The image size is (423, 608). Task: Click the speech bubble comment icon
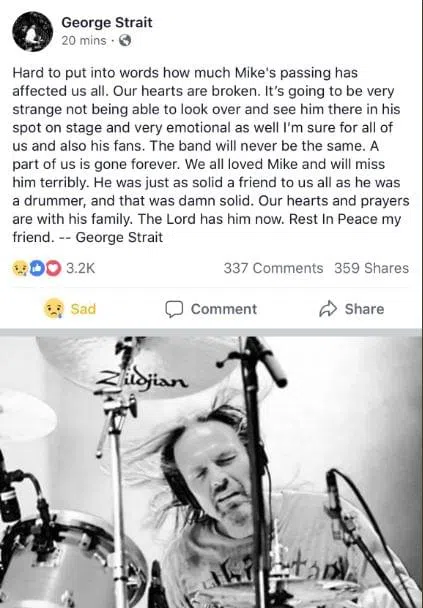(174, 309)
